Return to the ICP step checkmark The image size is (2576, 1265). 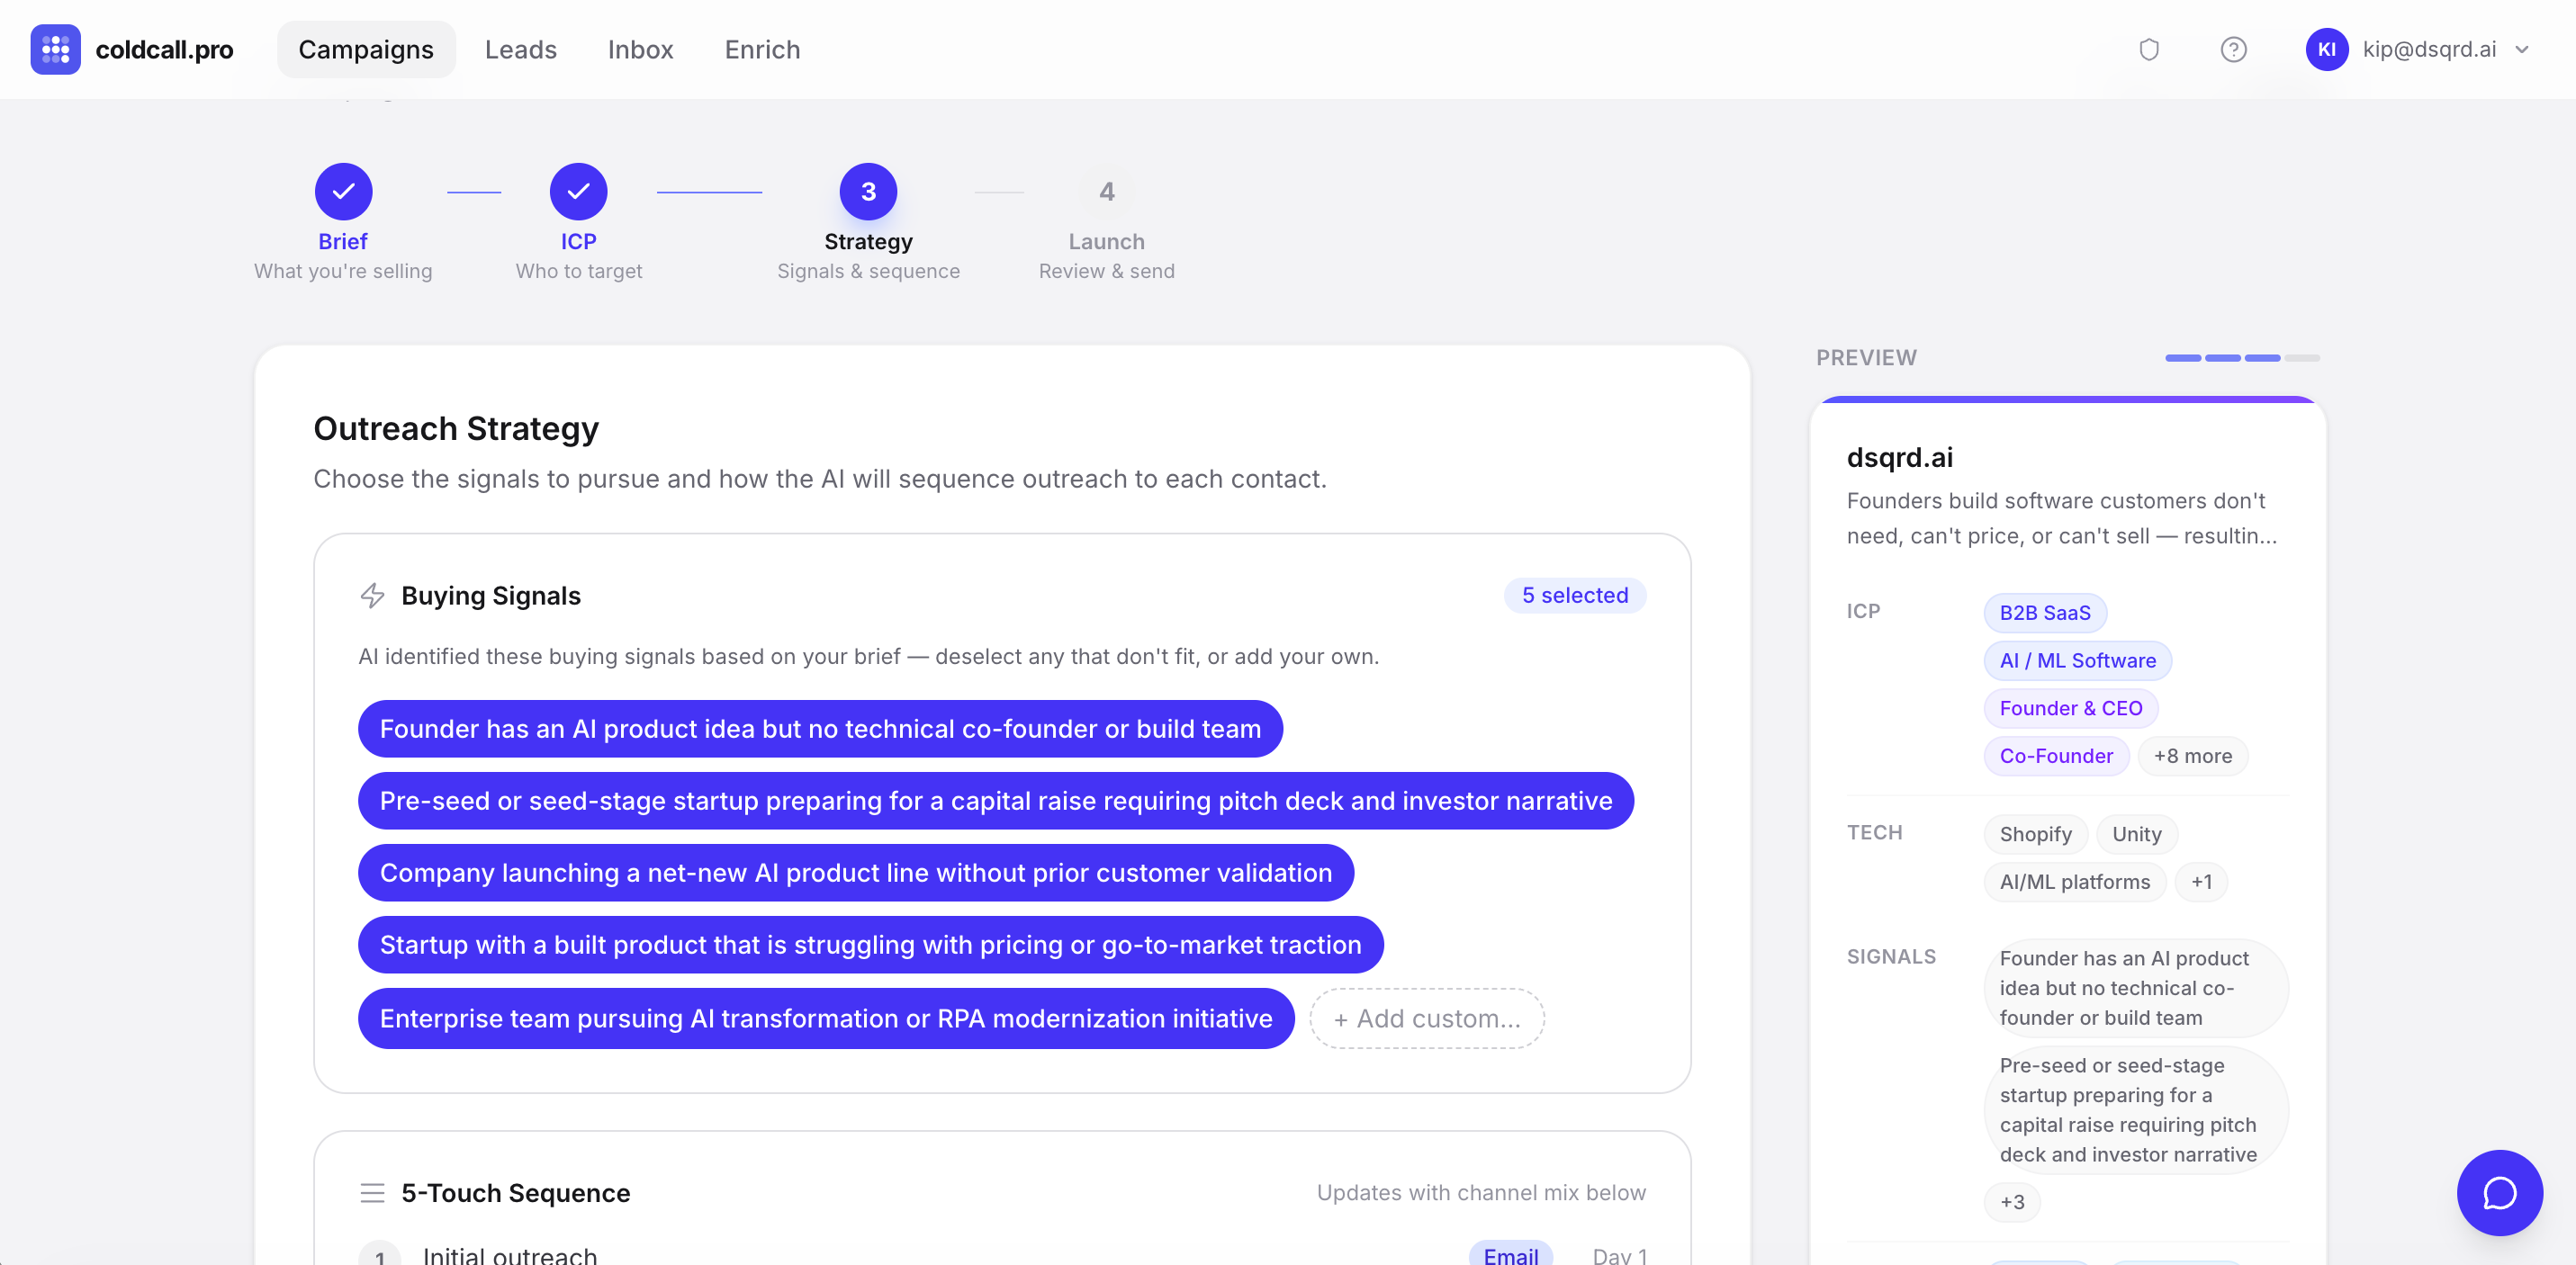(x=578, y=192)
